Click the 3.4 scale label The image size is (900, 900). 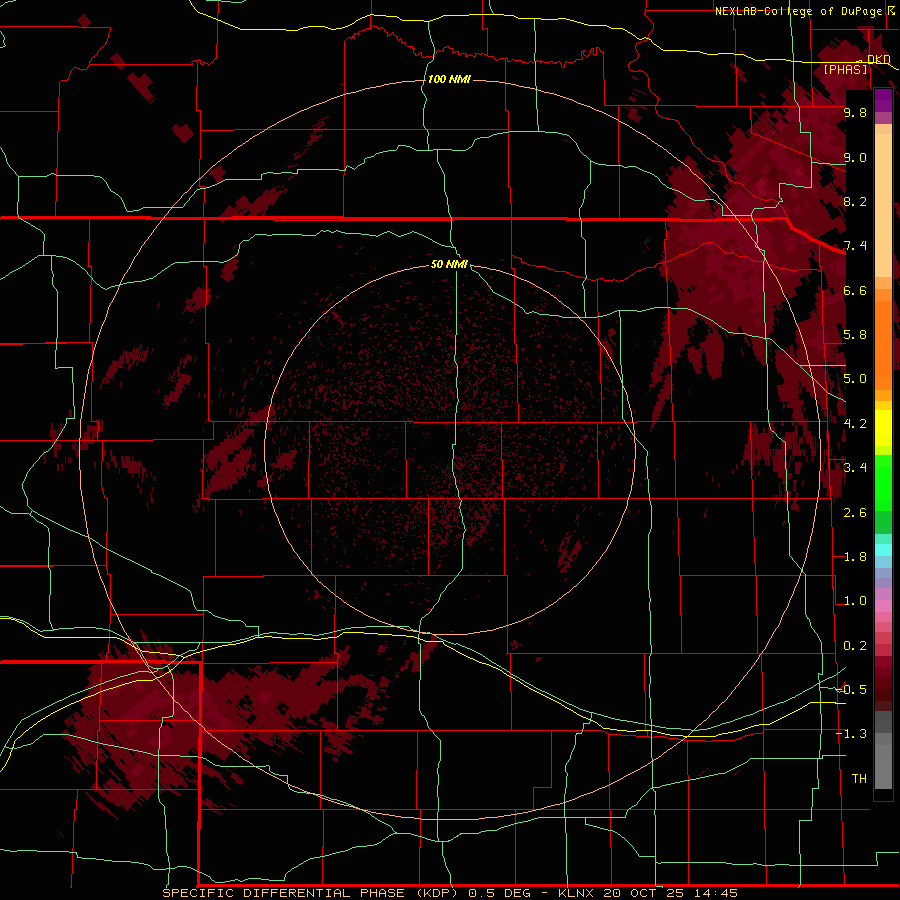click(x=855, y=467)
